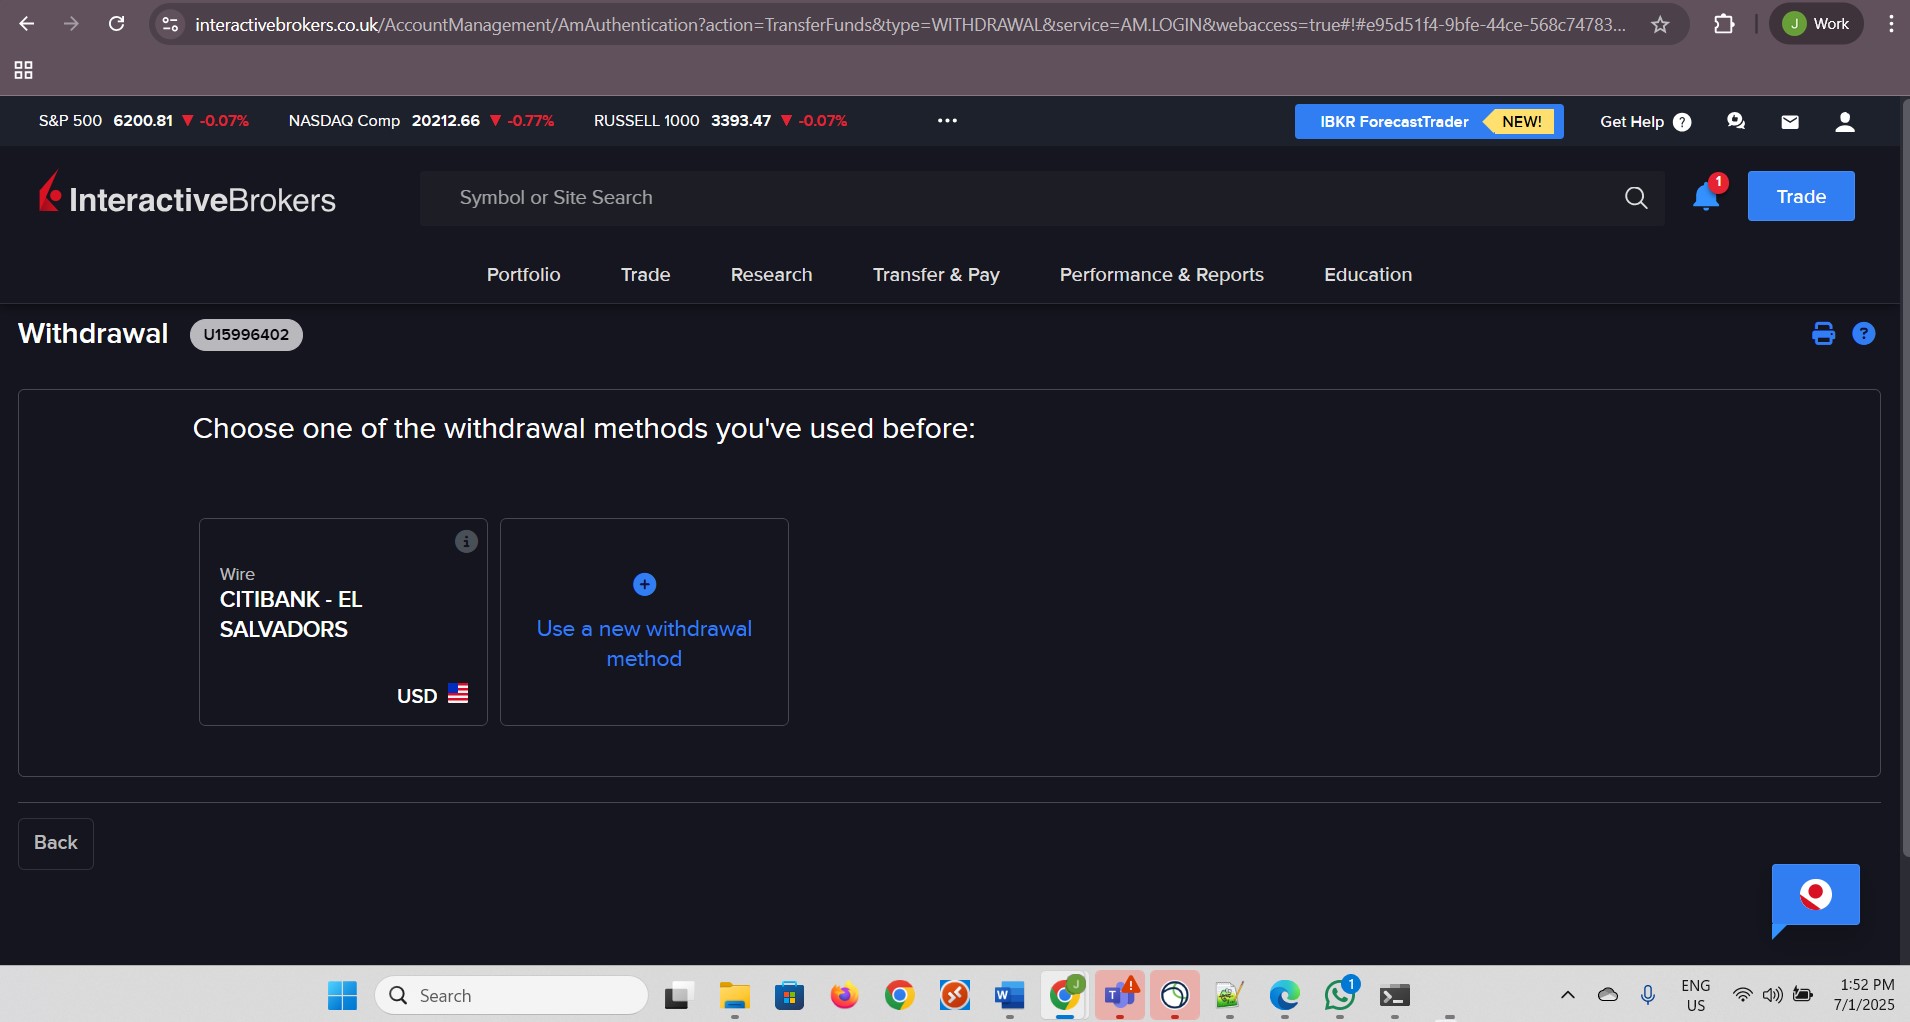Open the Work Chrome profile button
1910x1022 pixels.
[1816, 24]
